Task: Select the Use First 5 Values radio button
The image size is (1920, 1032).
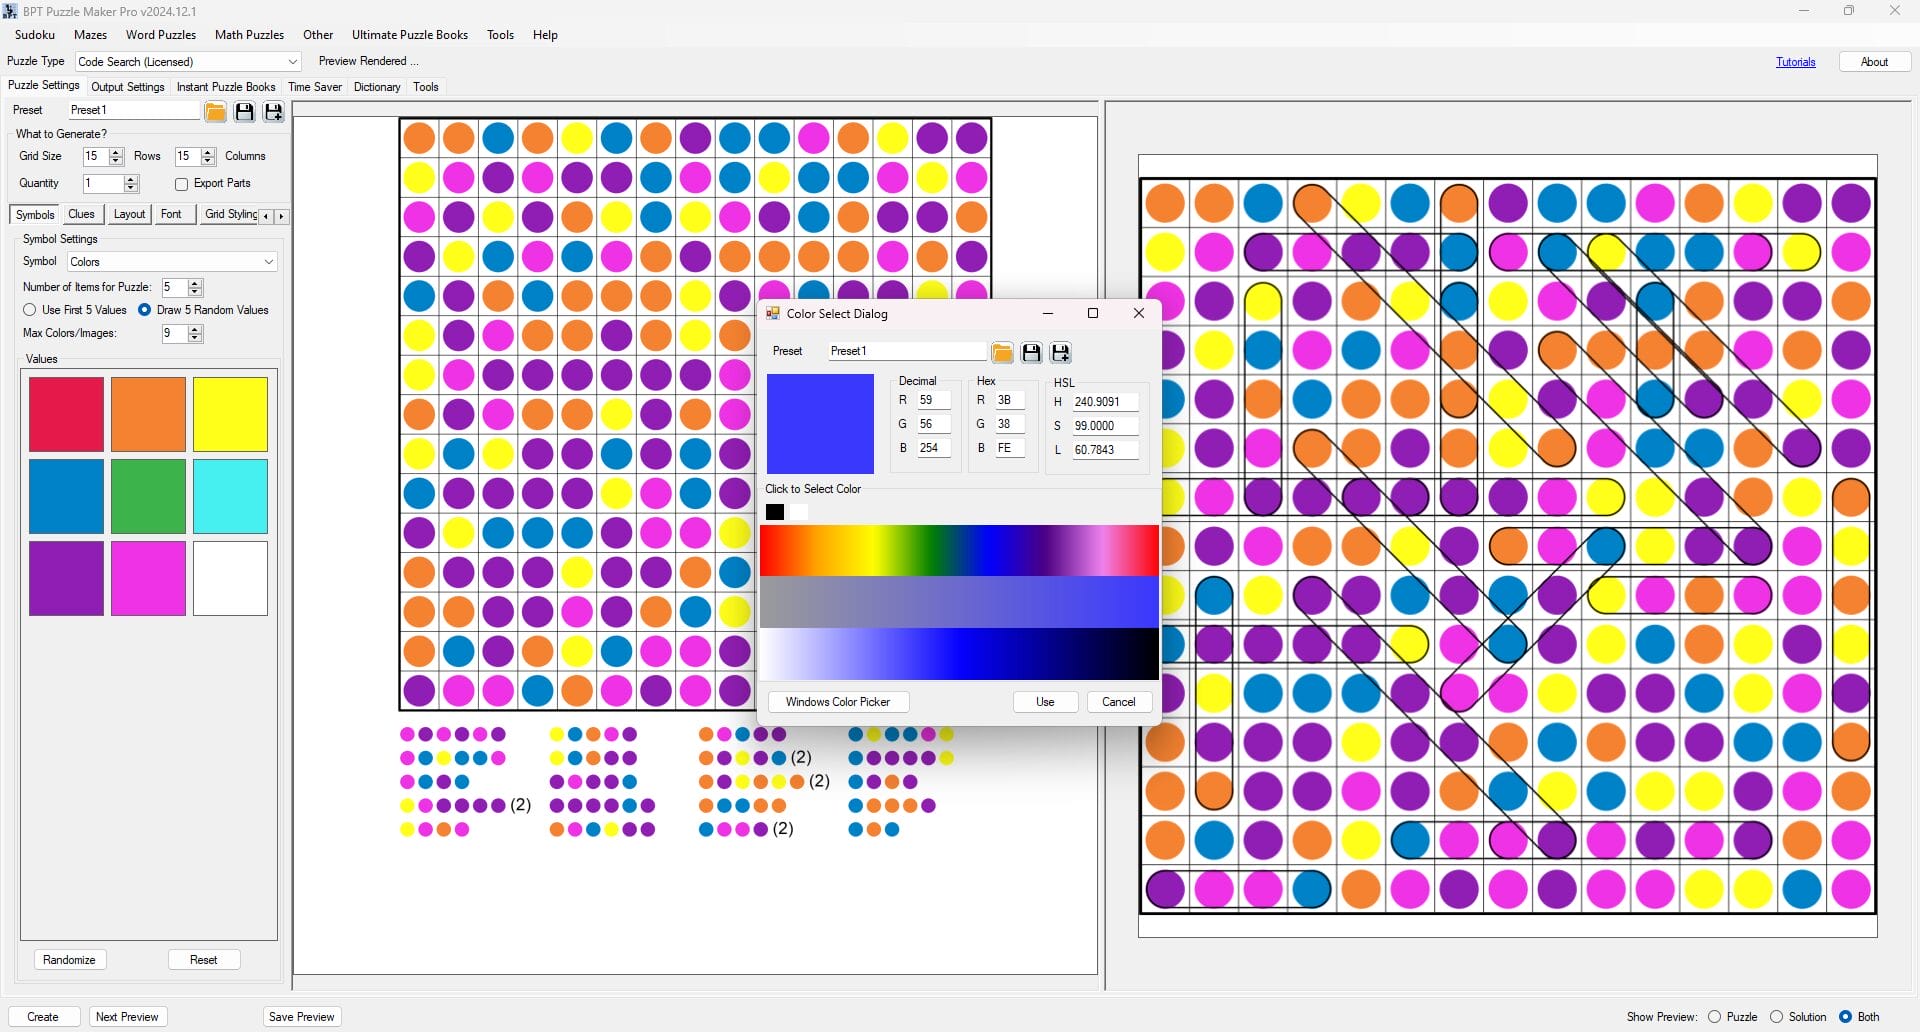Action: [30, 310]
